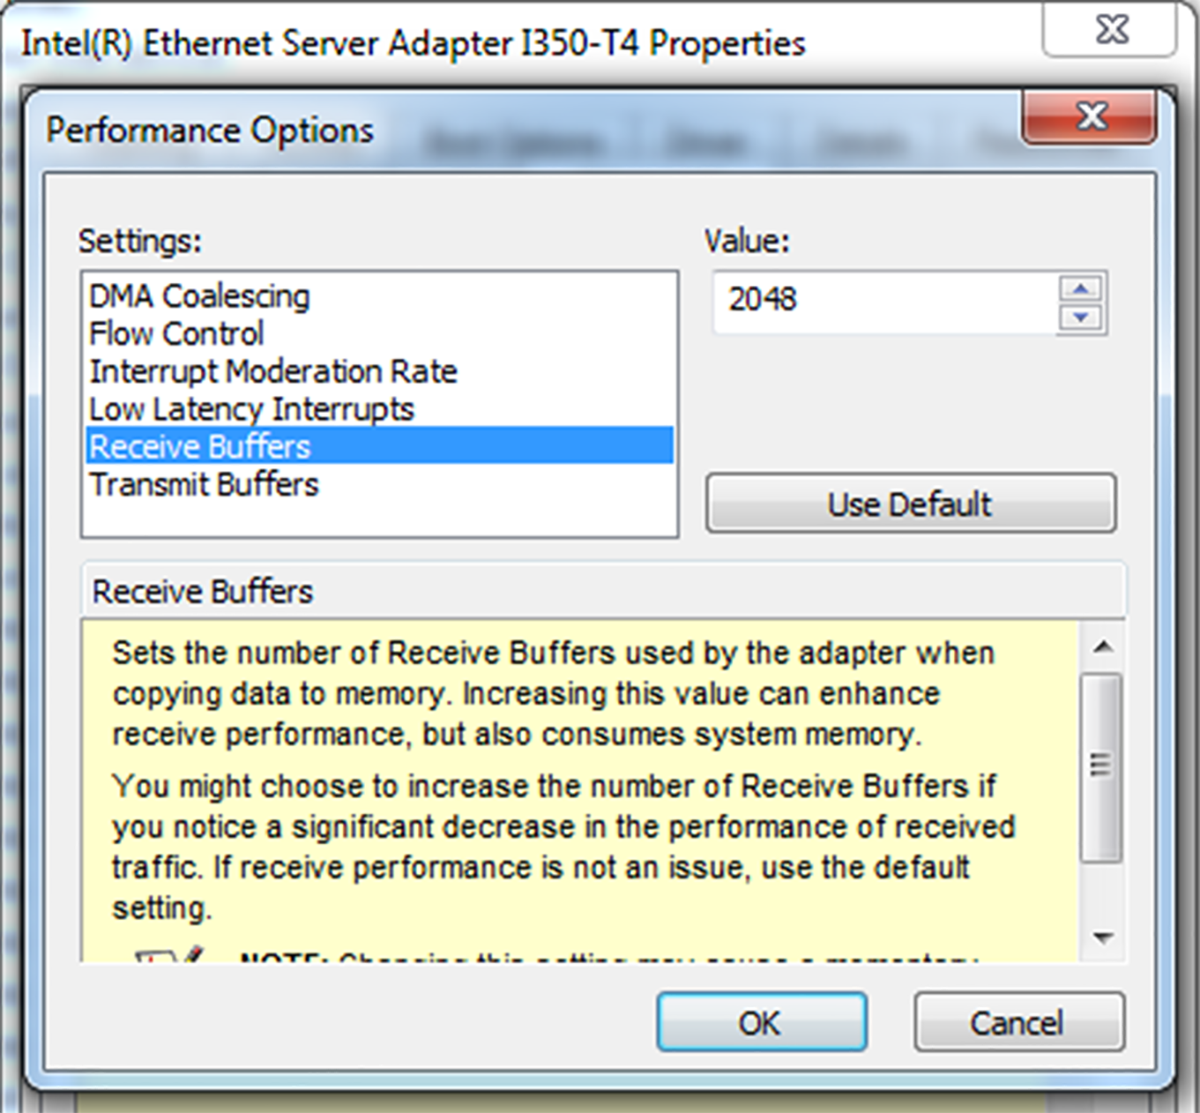Increase the Value with up arrow
Screen dimensions: 1200x1113
1080,288
